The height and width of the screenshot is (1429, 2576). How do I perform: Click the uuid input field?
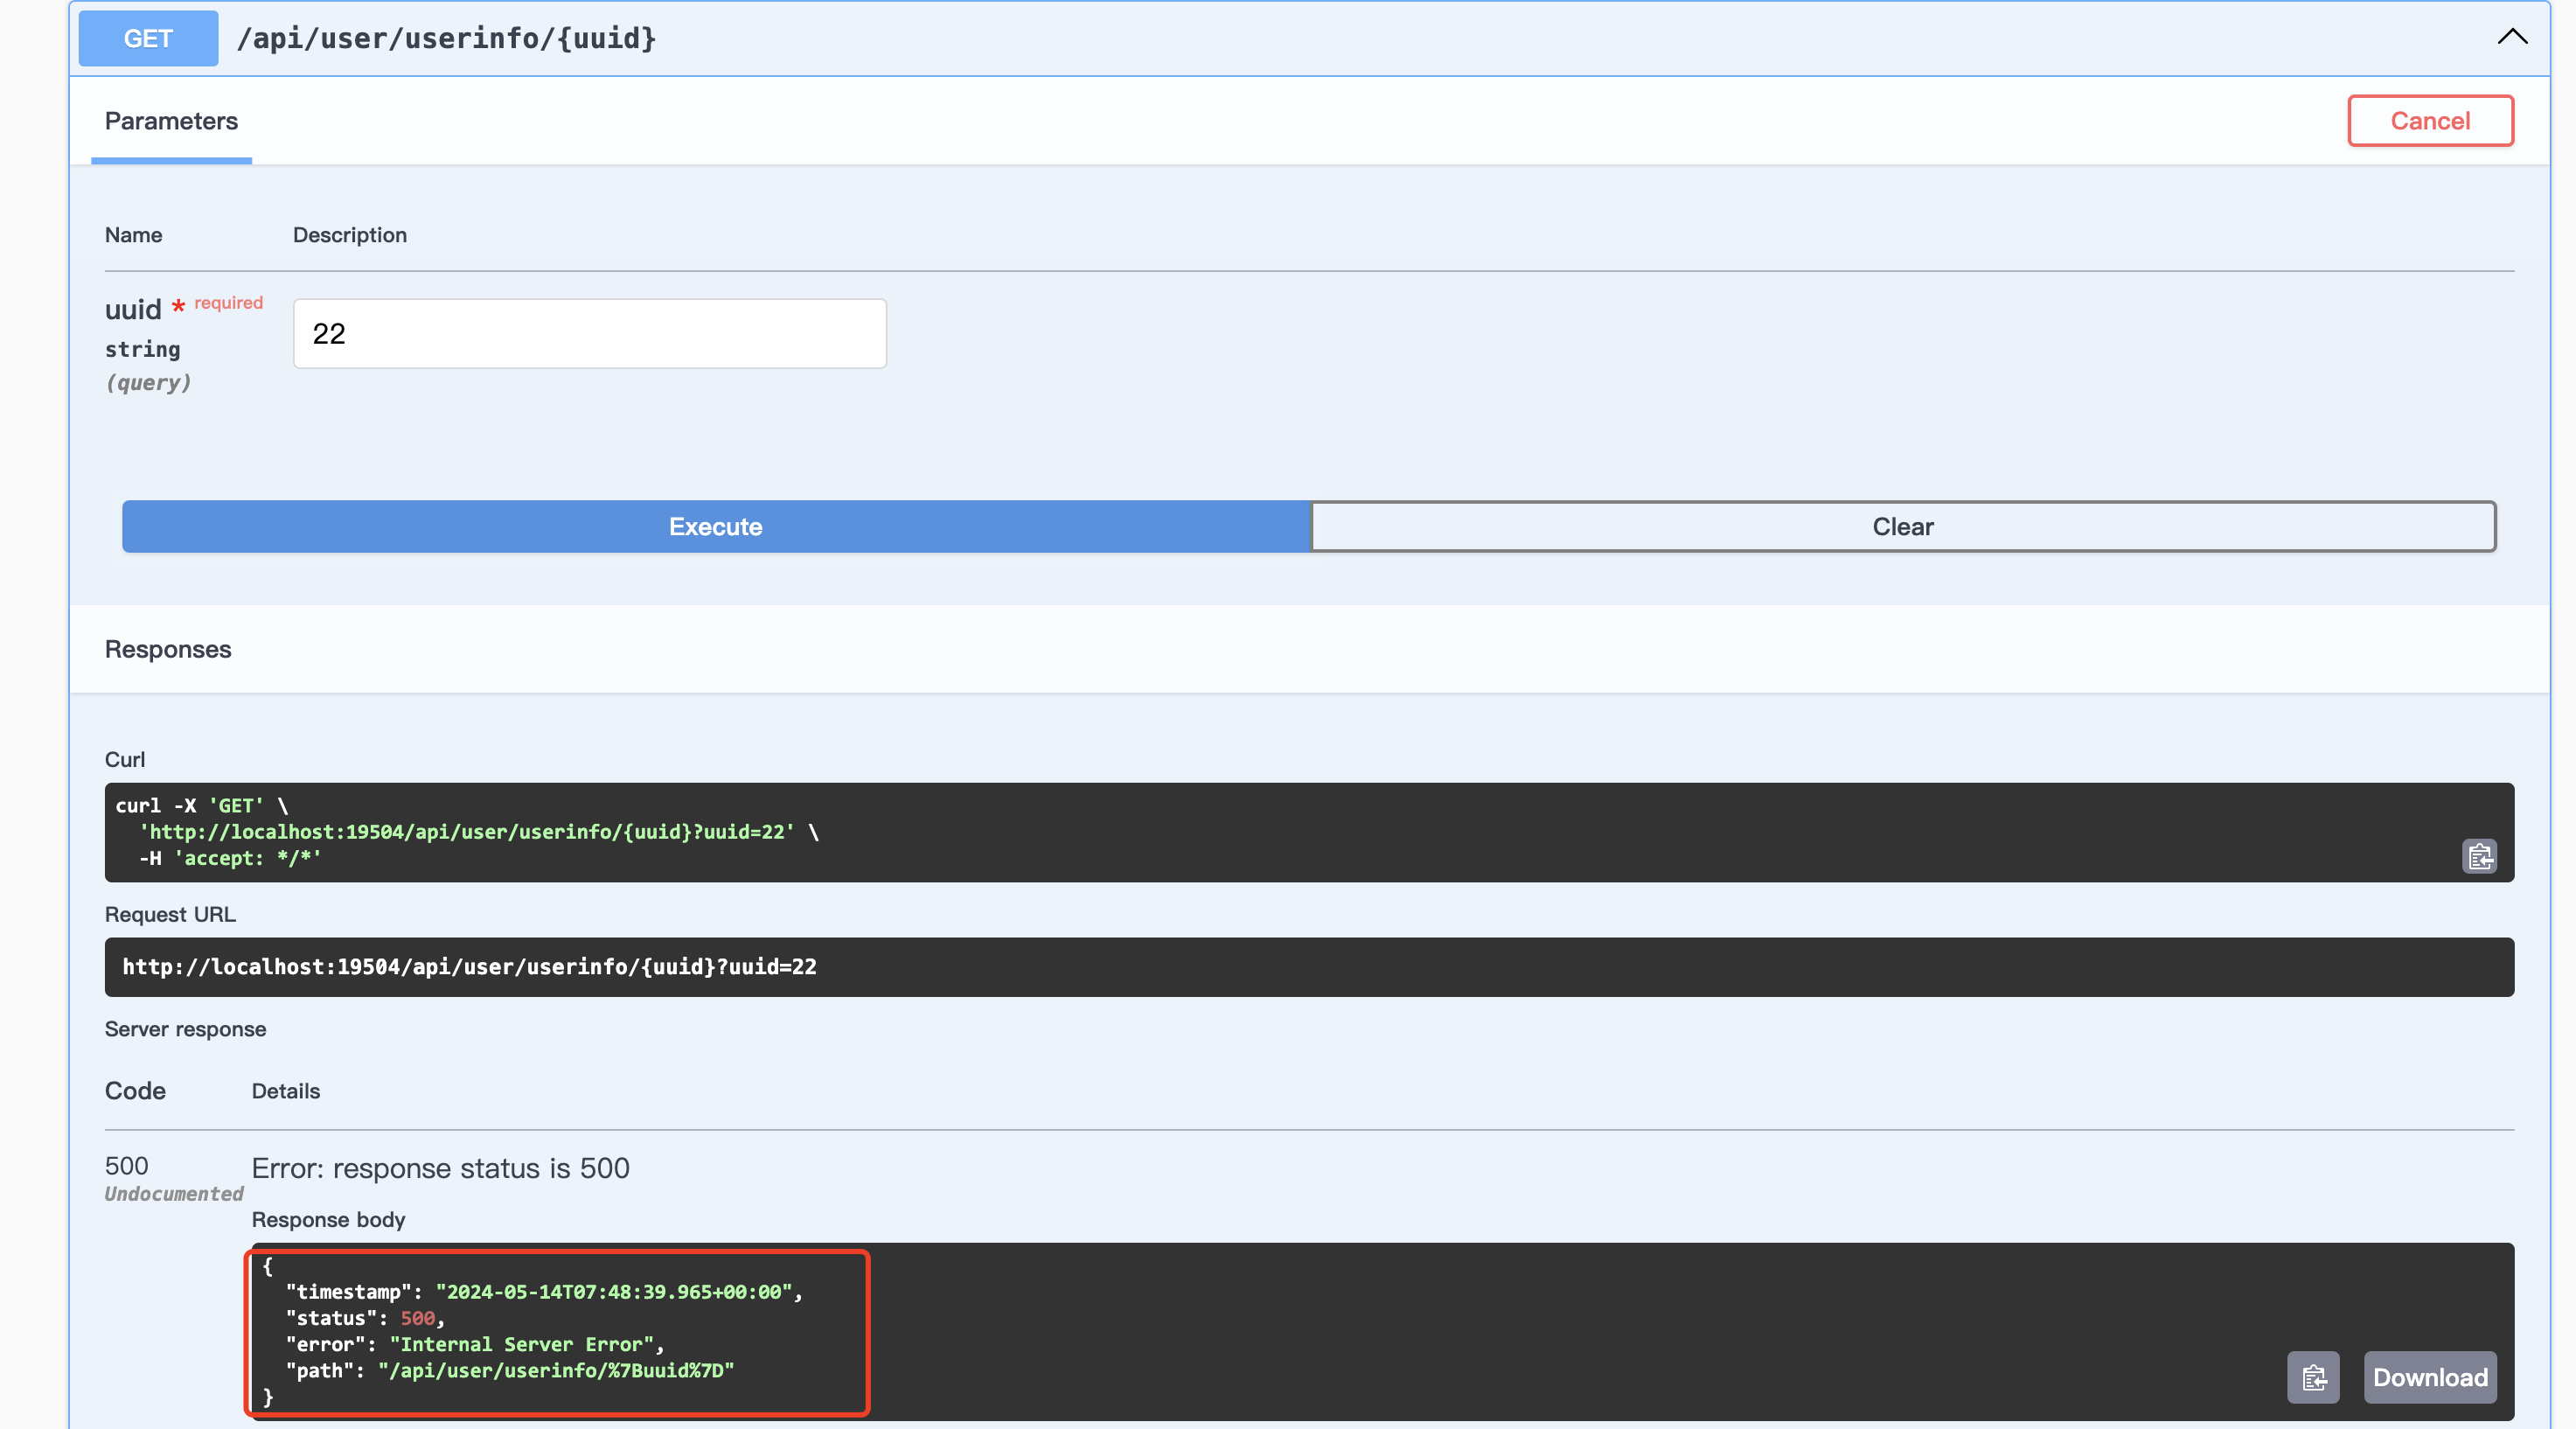click(590, 334)
